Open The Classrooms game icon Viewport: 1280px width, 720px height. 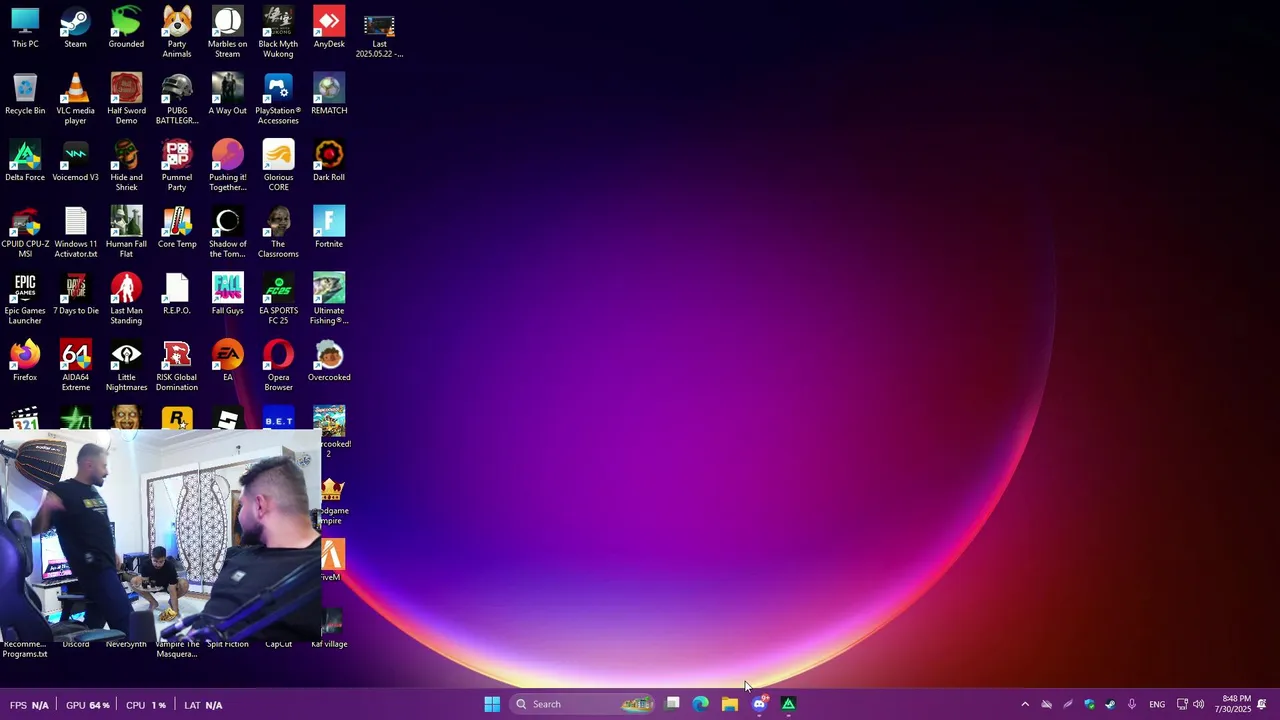(x=278, y=233)
